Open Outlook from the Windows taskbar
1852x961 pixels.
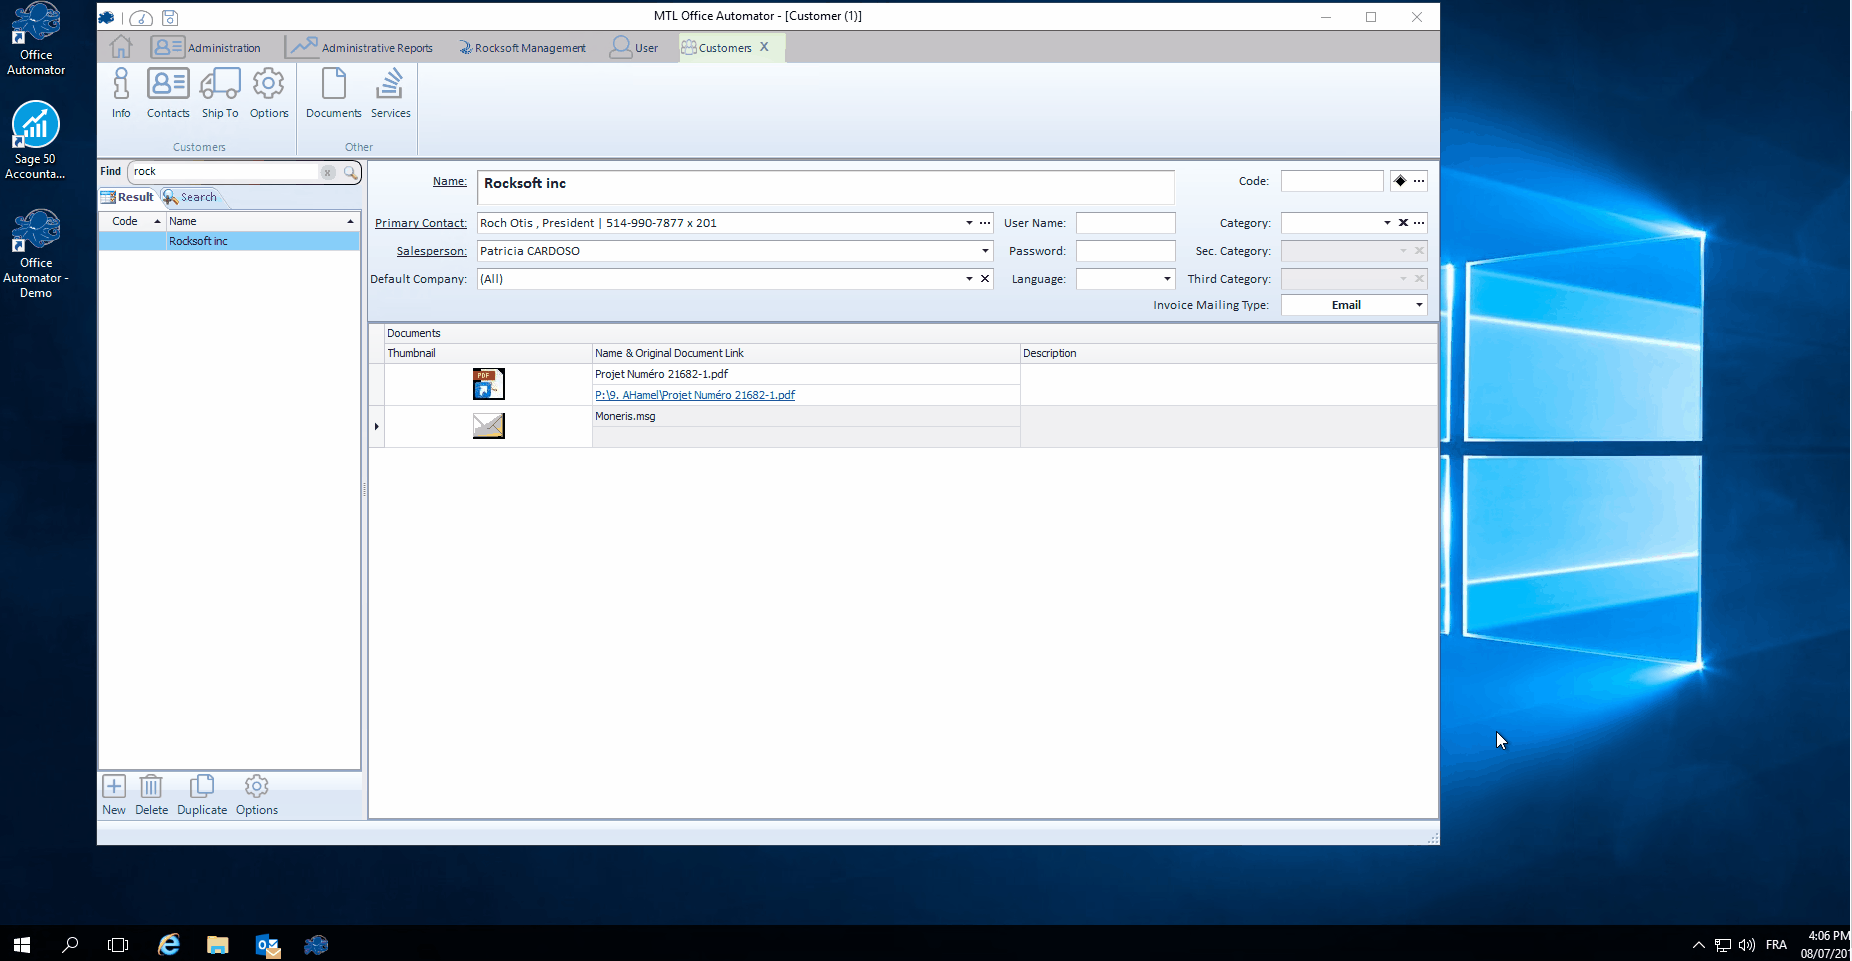[x=267, y=945]
